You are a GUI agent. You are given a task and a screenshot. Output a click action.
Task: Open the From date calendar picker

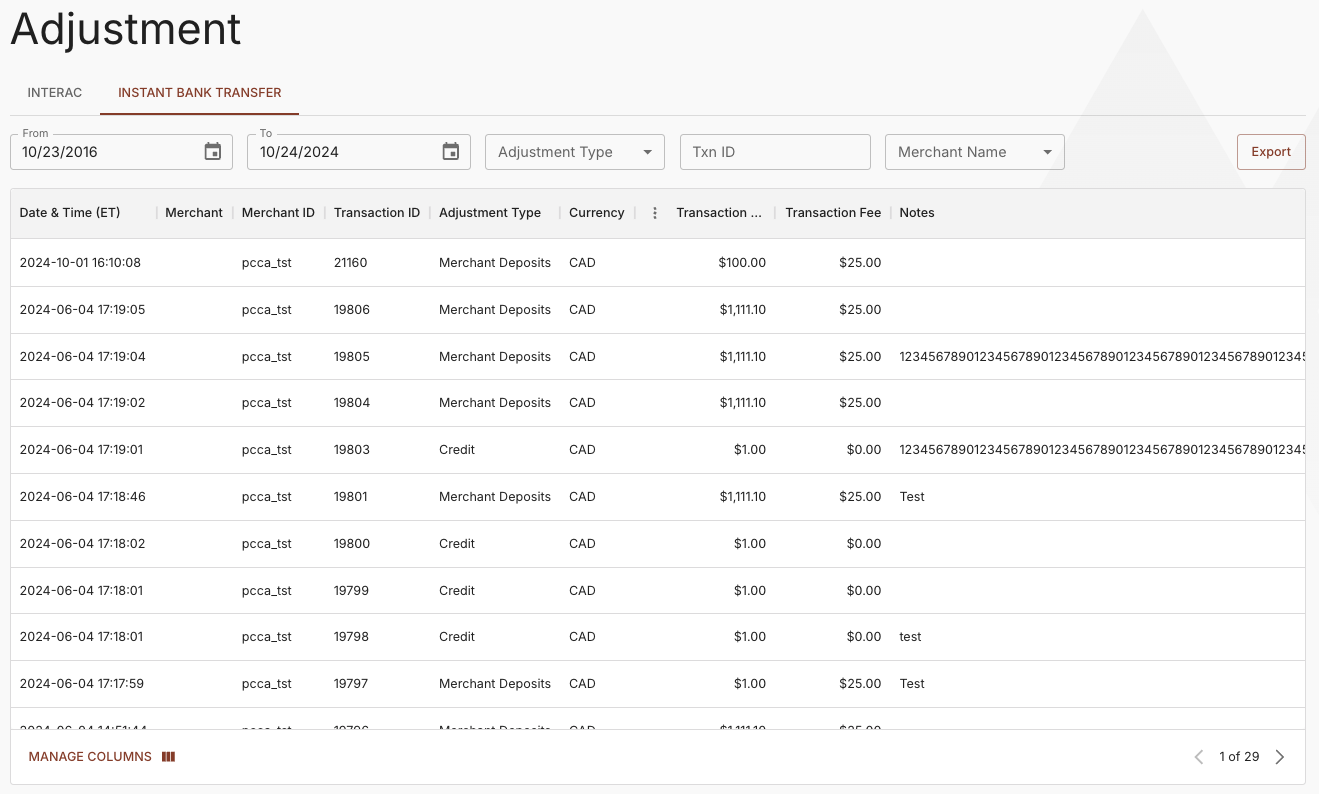coord(213,152)
